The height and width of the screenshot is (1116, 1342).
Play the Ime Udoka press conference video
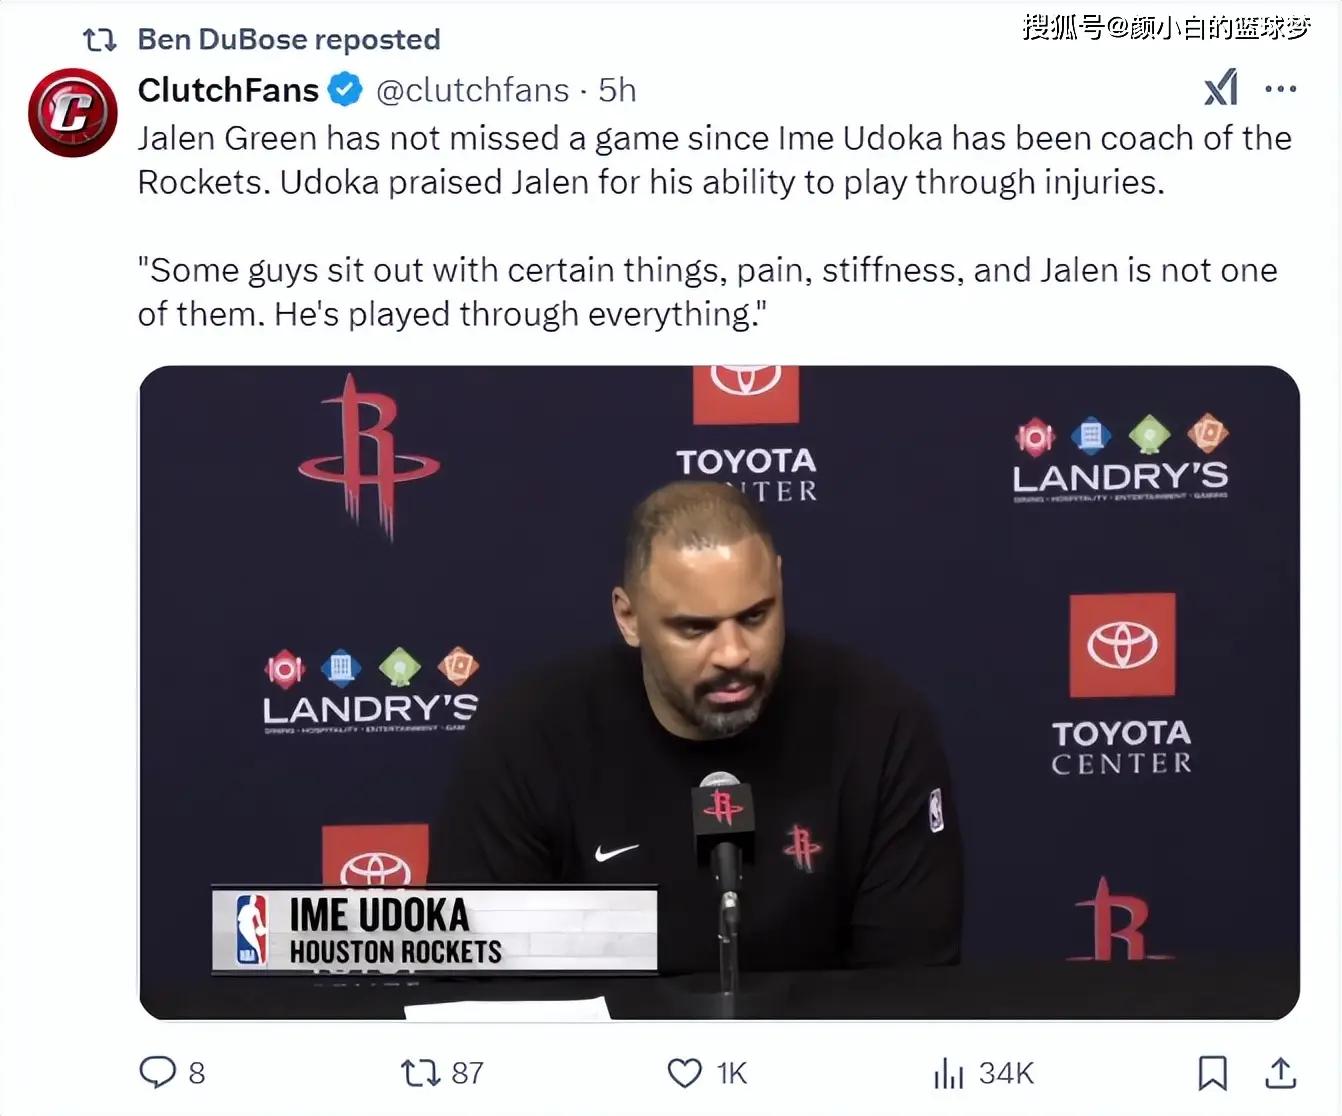click(x=719, y=692)
